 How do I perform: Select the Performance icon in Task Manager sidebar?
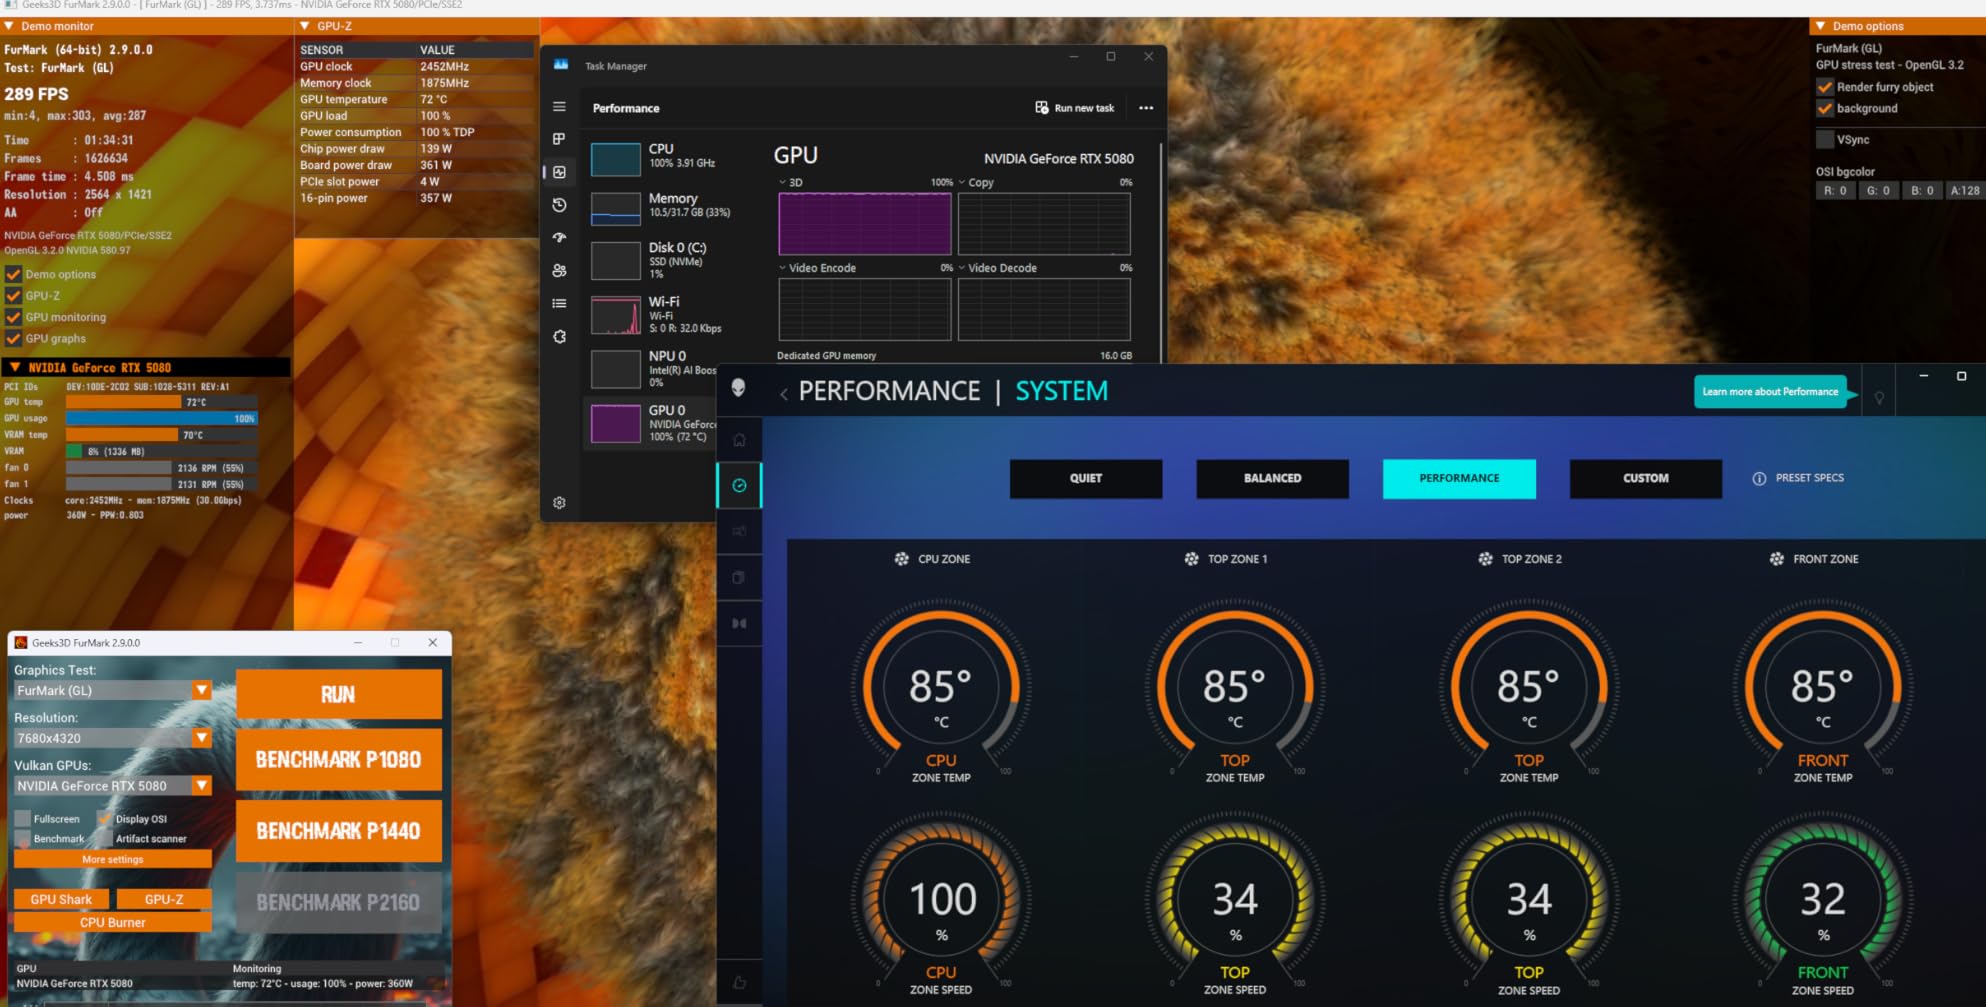tap(559, 172)
